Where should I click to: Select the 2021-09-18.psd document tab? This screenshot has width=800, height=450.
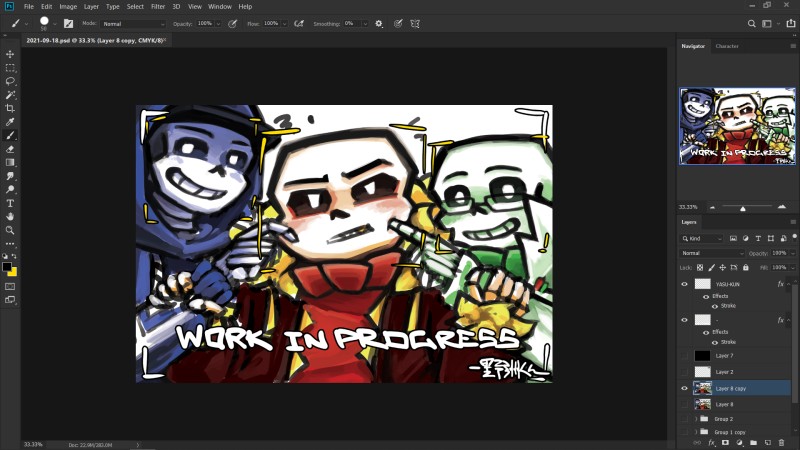point(95,40)
